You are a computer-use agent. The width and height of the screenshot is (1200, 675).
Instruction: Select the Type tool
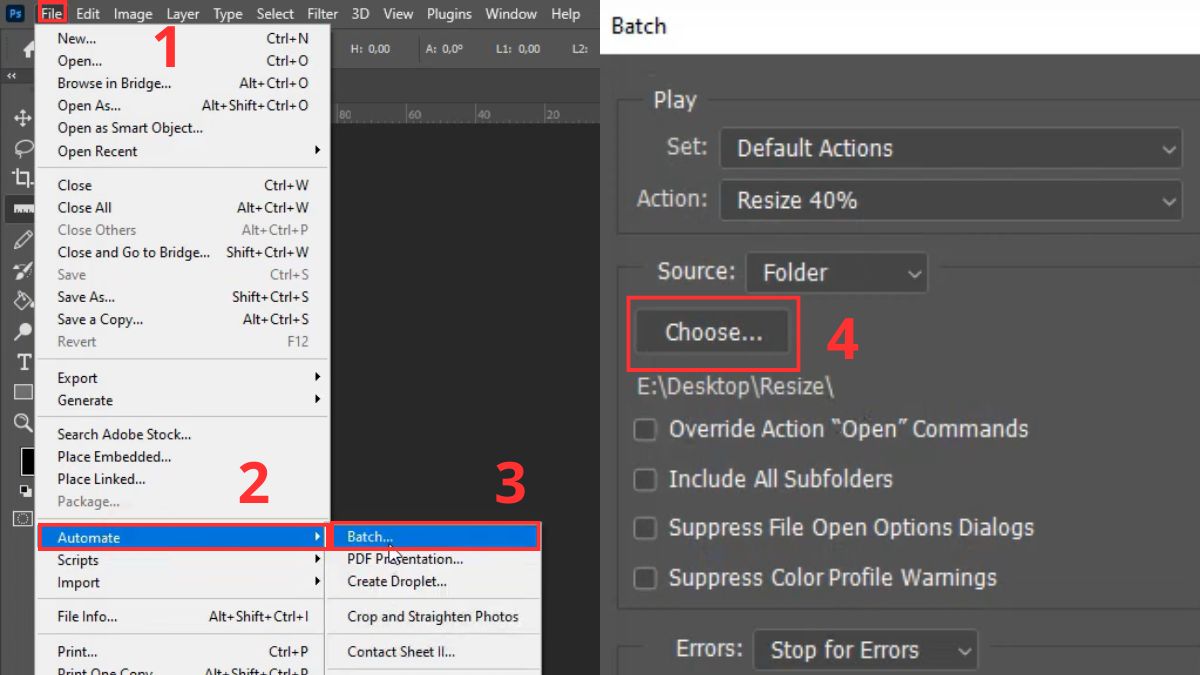pos(22,362)
